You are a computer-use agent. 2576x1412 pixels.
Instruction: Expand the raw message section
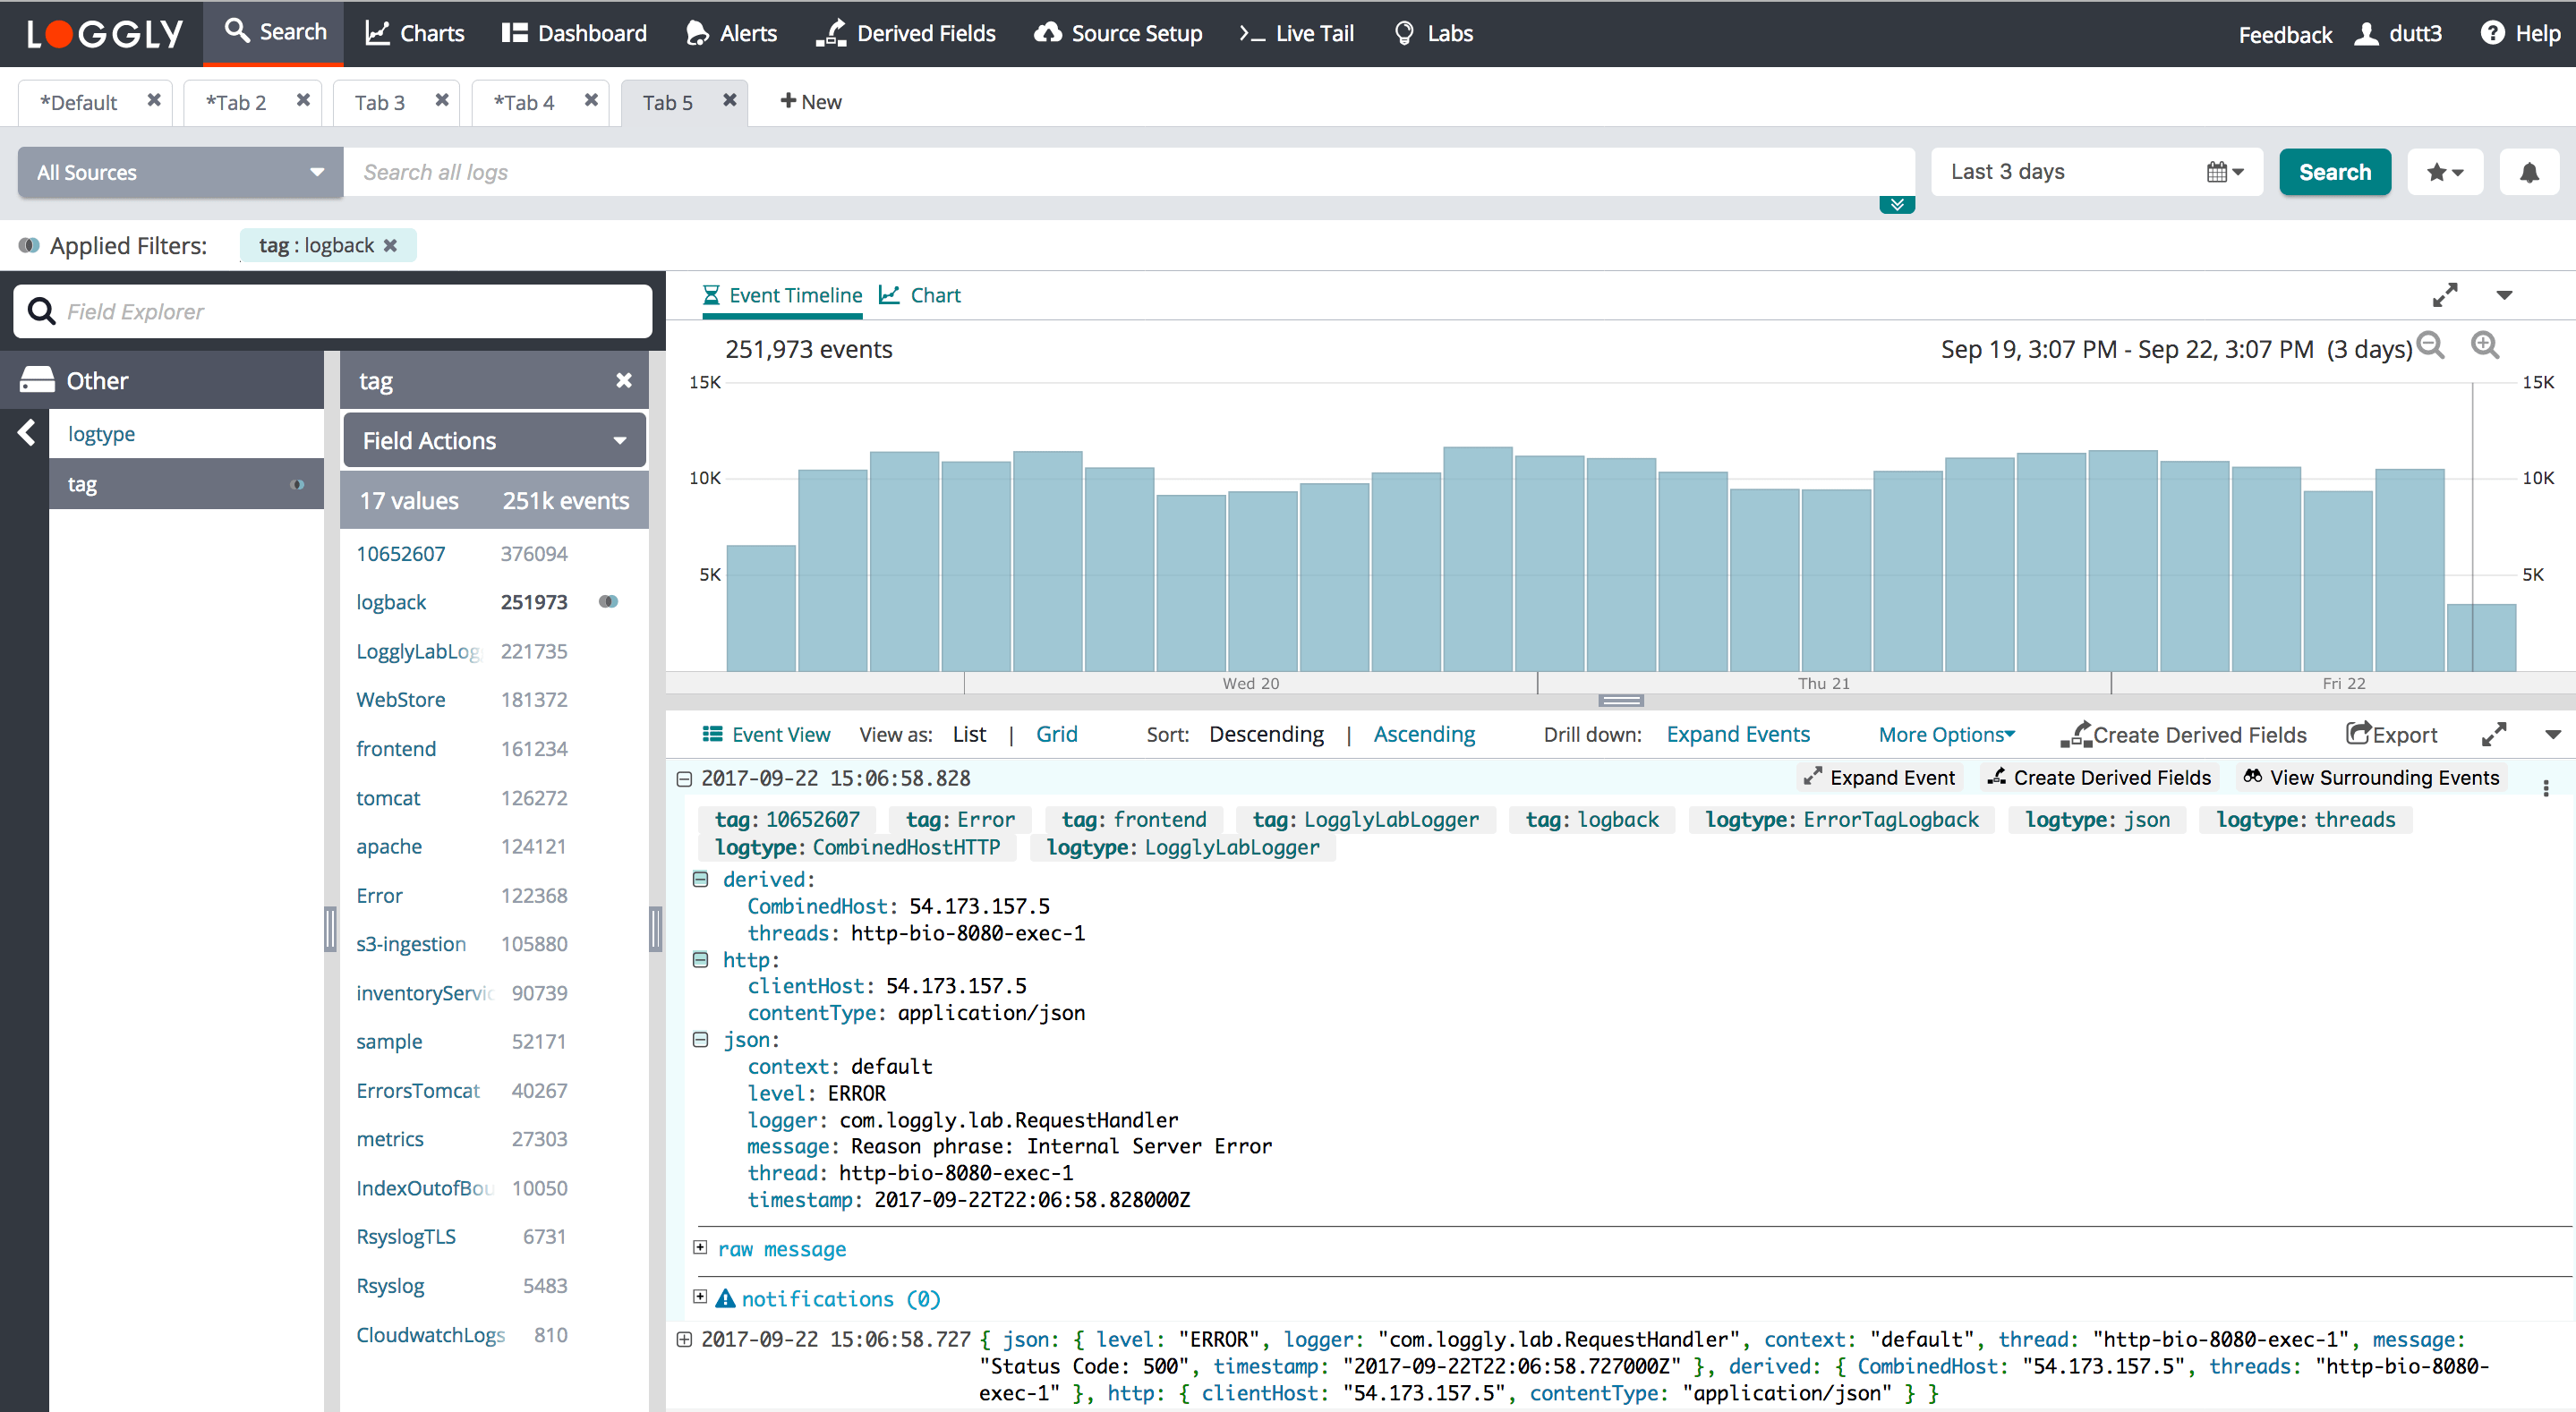point(700,1248)
